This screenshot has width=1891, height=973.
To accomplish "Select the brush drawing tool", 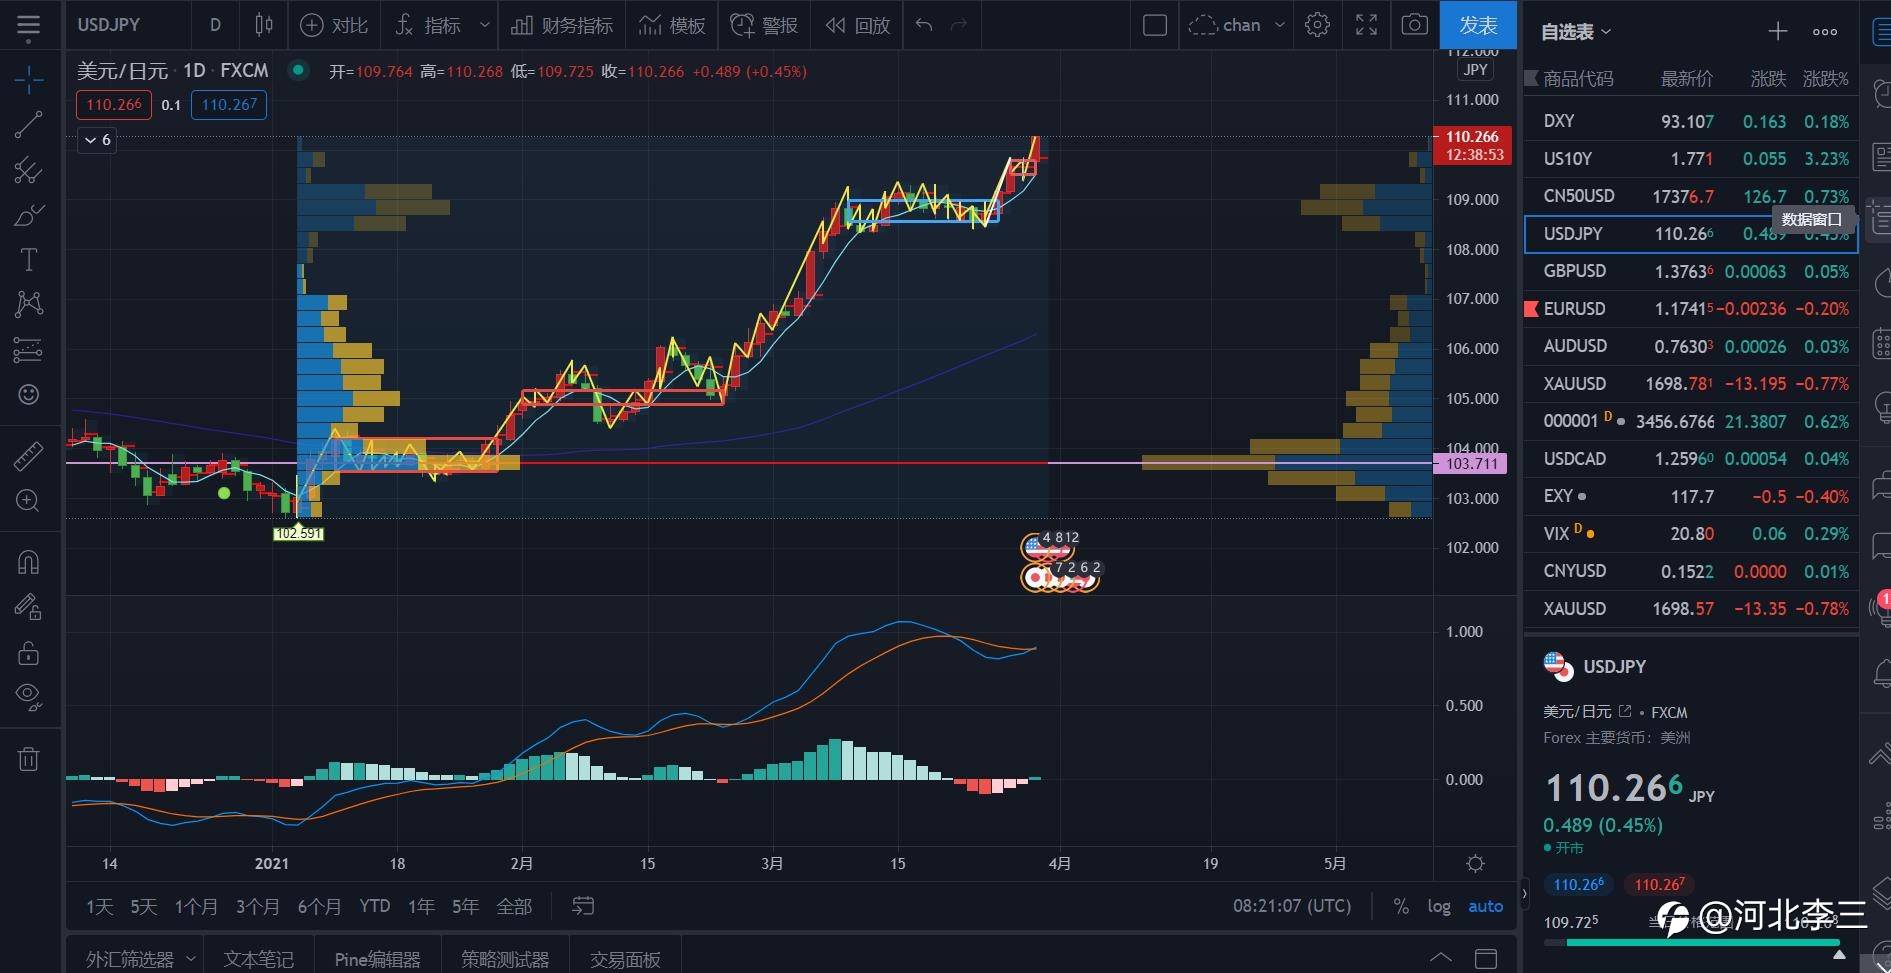I will point(28,215).
